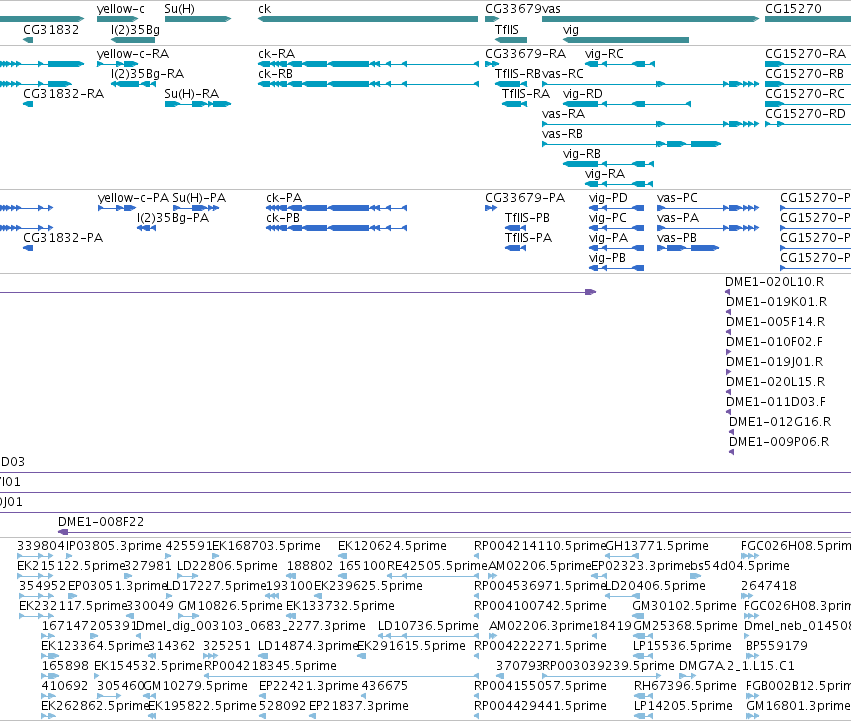
Task: Click the "vas-RB" transcript label
Action: (x=562, y=134)
